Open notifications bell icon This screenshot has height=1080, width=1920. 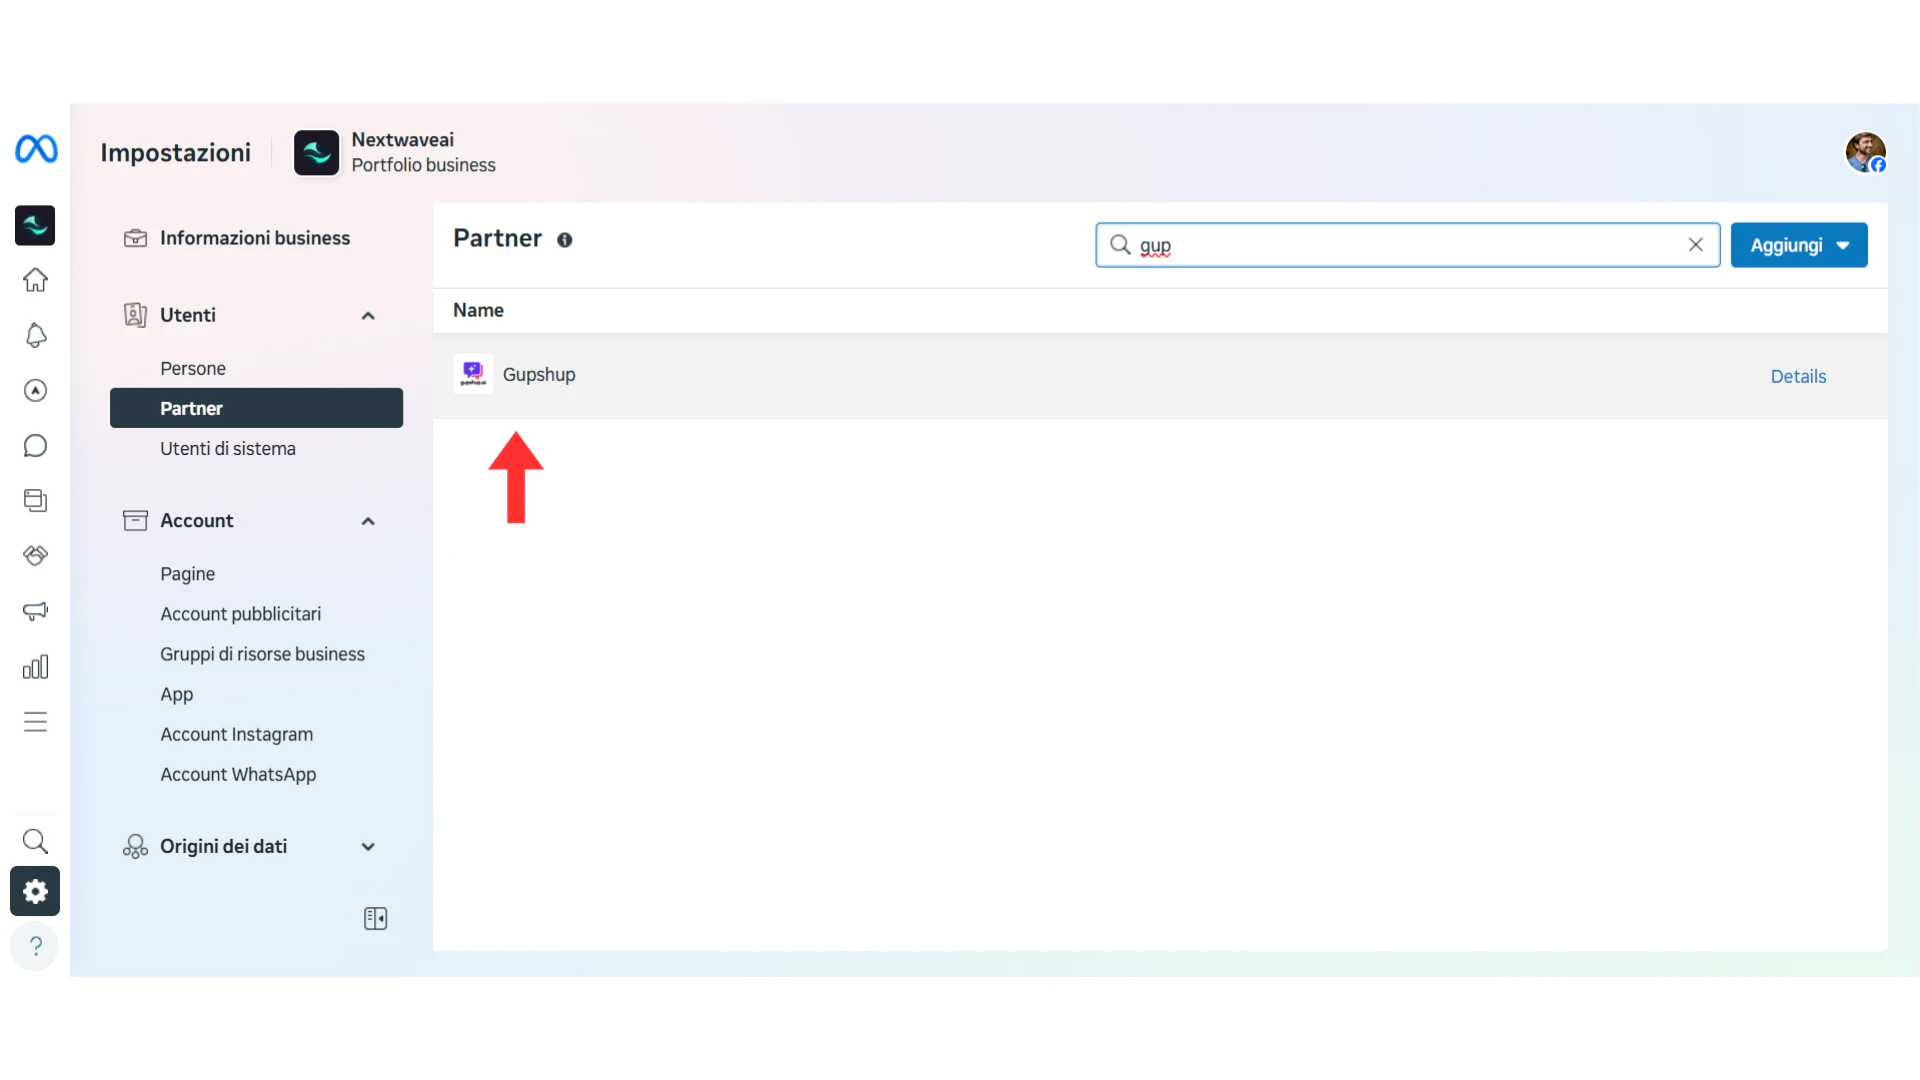click(x=35, y=335)
